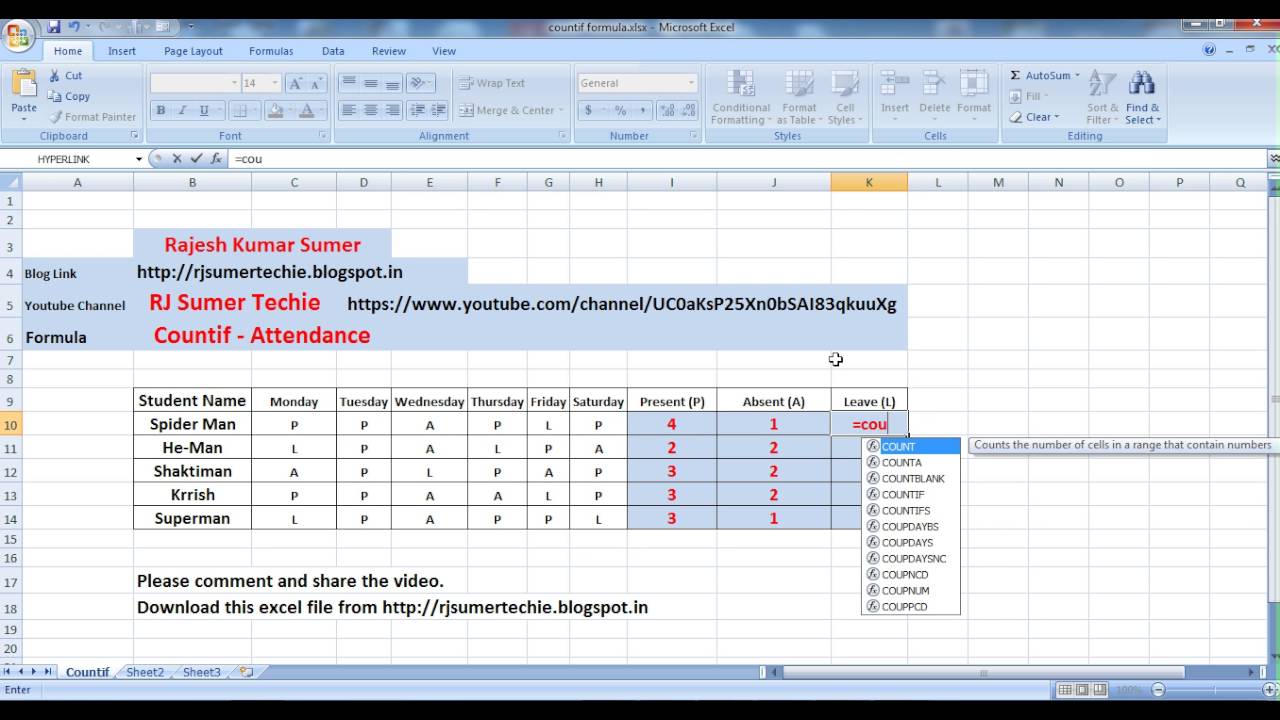Click the Insert cells button
This screenshot has height=720, width=1280.
(895, 96)
